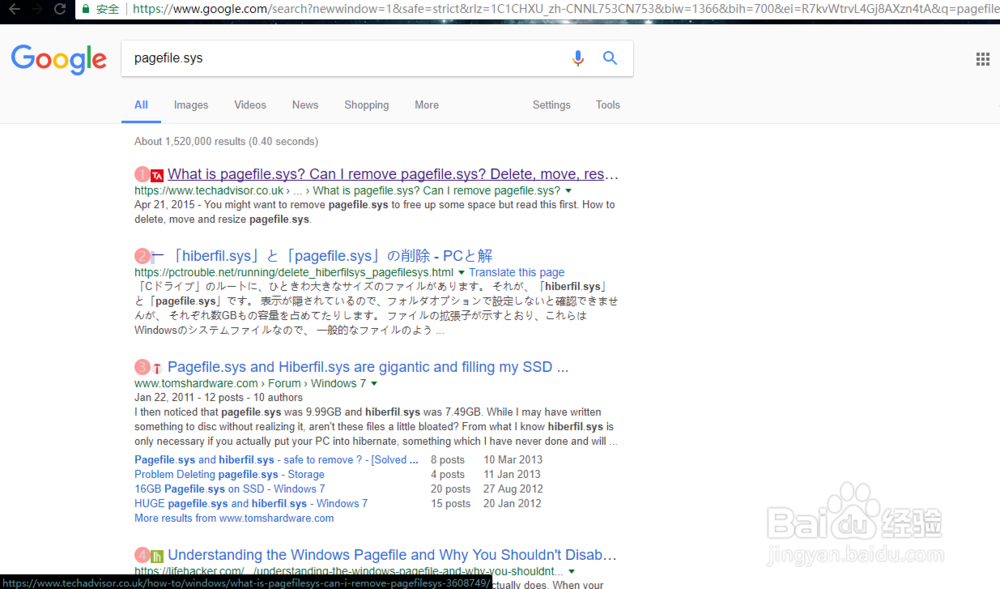Click the Tom's Hardware favicon beside third result

pyautogui.click(x=157, y=368)
